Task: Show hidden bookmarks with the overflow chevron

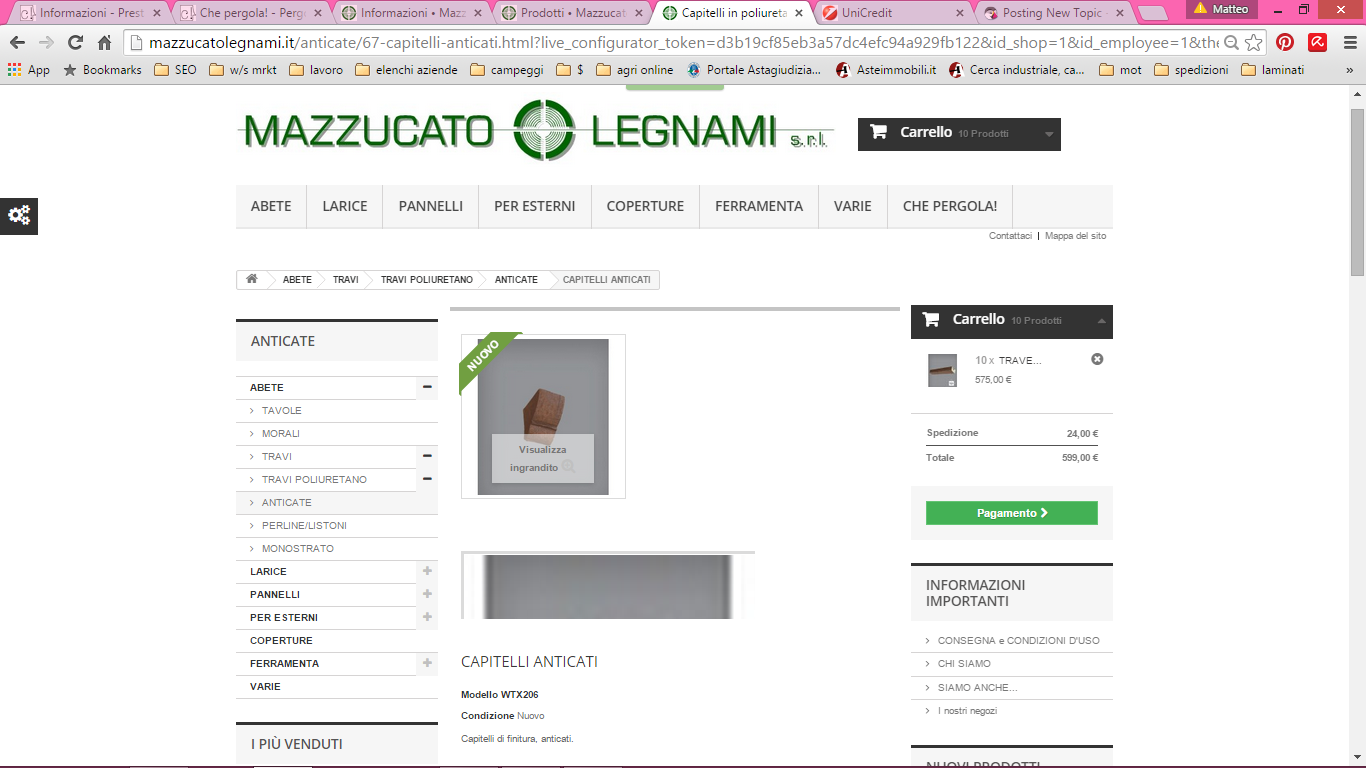Action: click(1349, 70)
